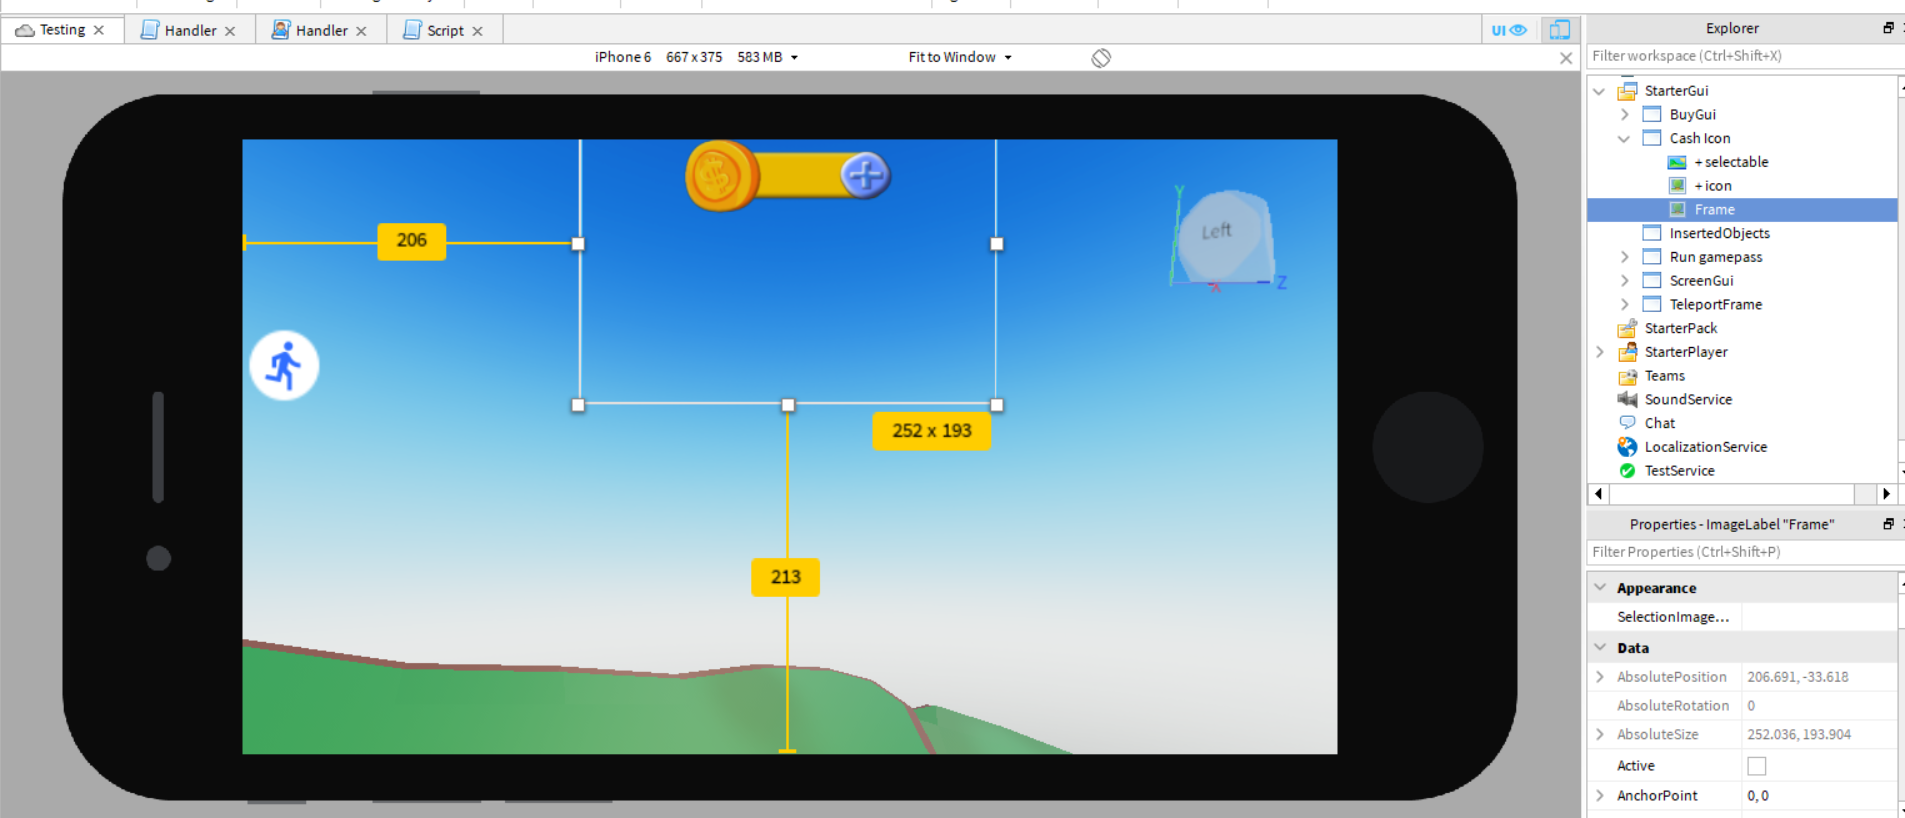Click the Explorer scrollbar right arrow
The image size is (1905, 818).
coord(1886,494)
